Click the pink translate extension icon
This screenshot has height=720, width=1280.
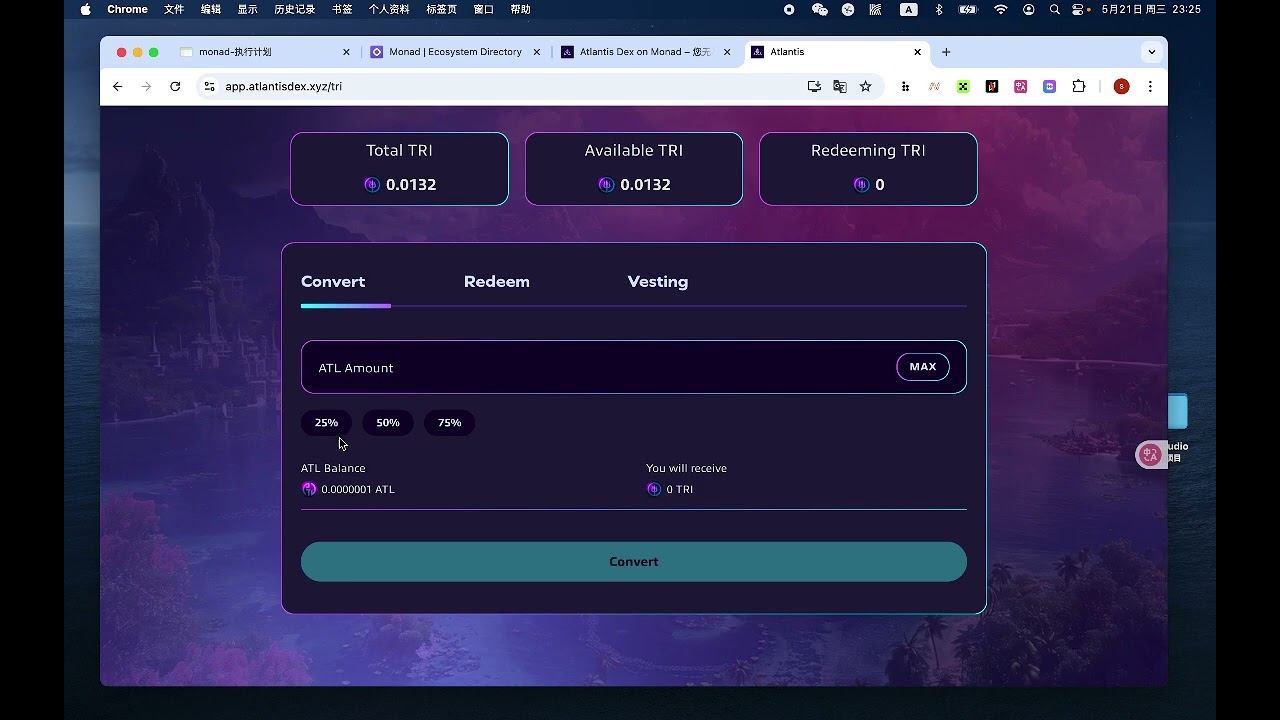point(1021,87)
